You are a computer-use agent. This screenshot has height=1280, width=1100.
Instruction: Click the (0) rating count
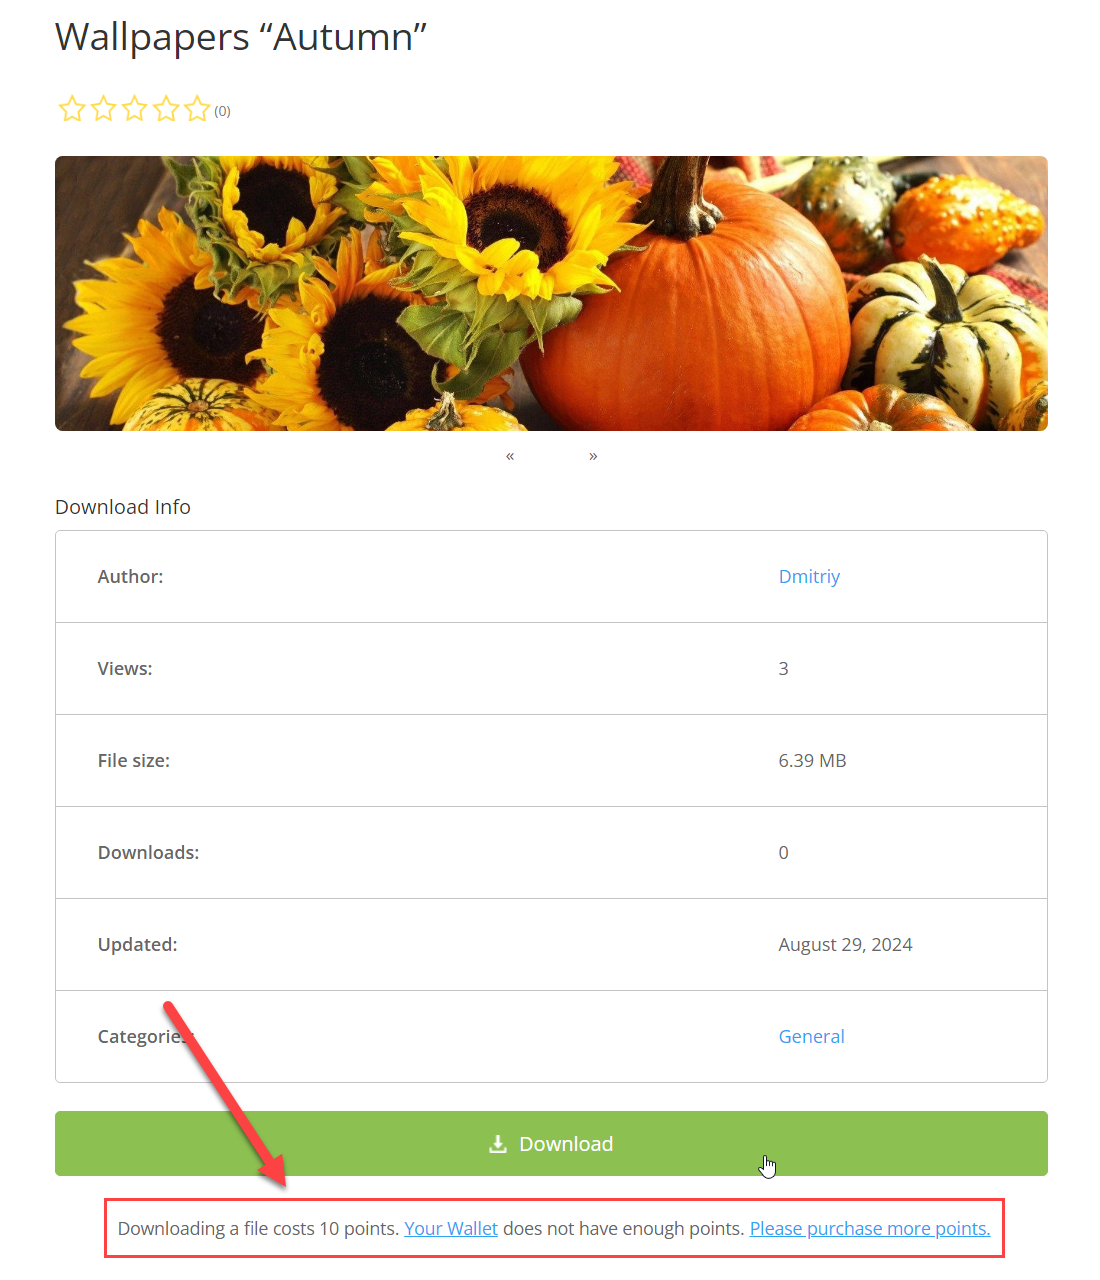pos(222,111)
